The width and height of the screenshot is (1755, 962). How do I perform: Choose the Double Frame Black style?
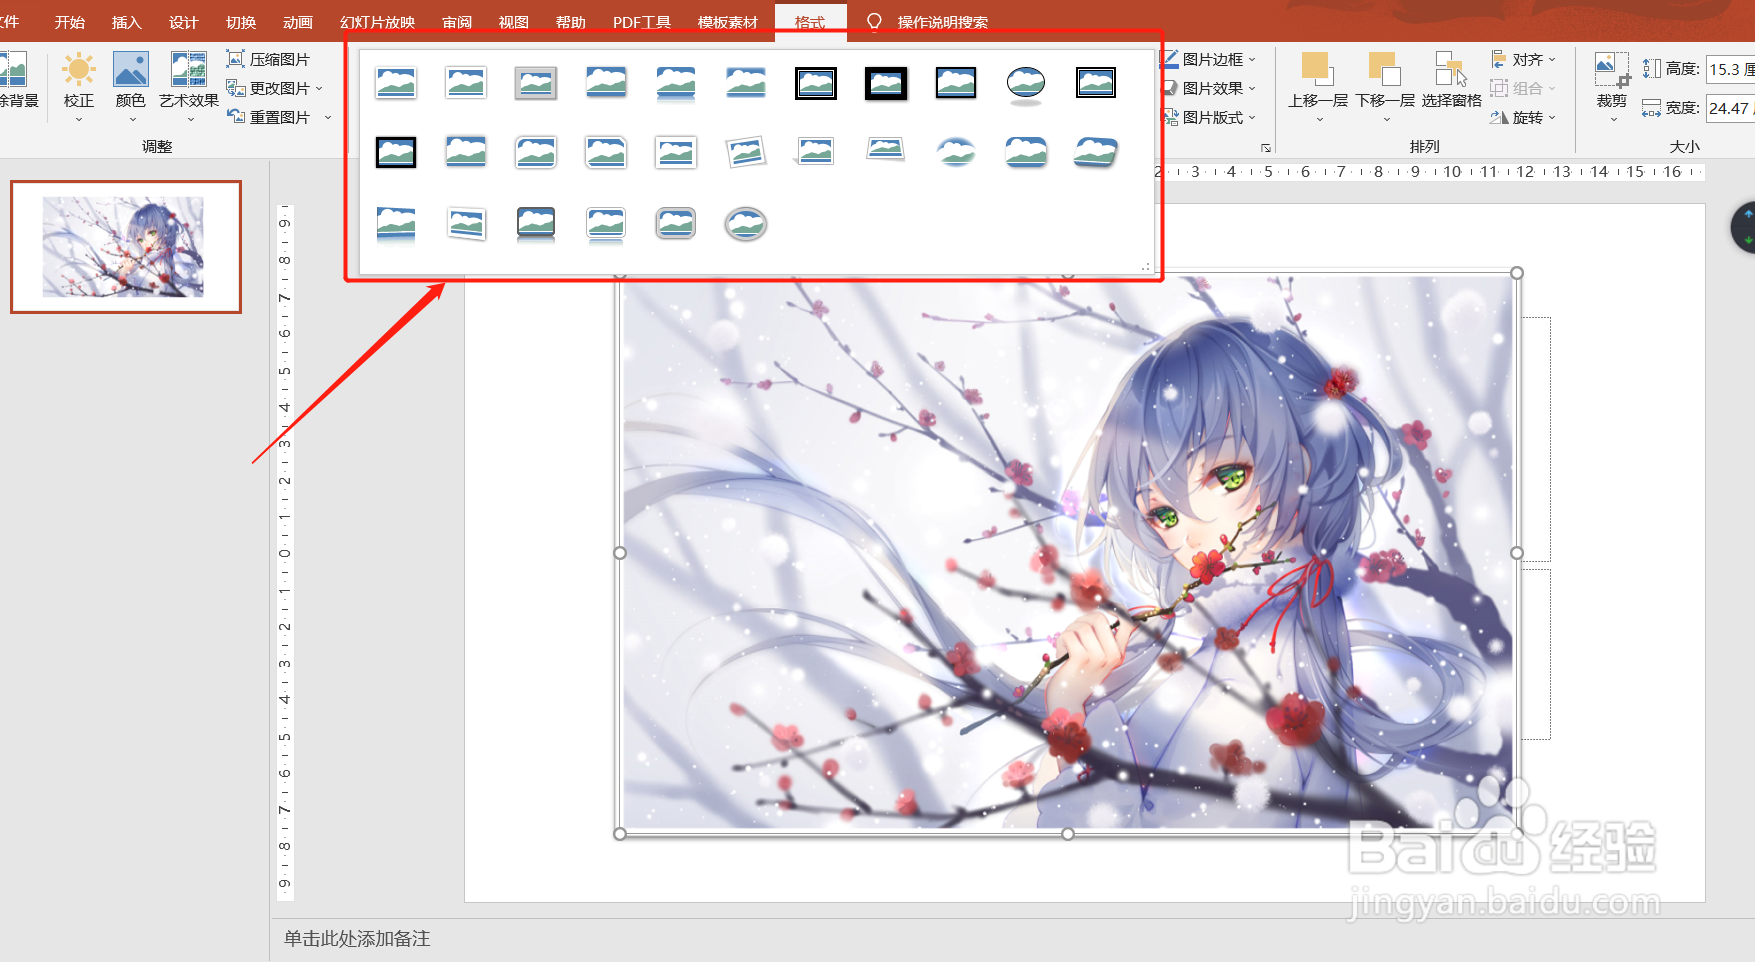point(816,83)
